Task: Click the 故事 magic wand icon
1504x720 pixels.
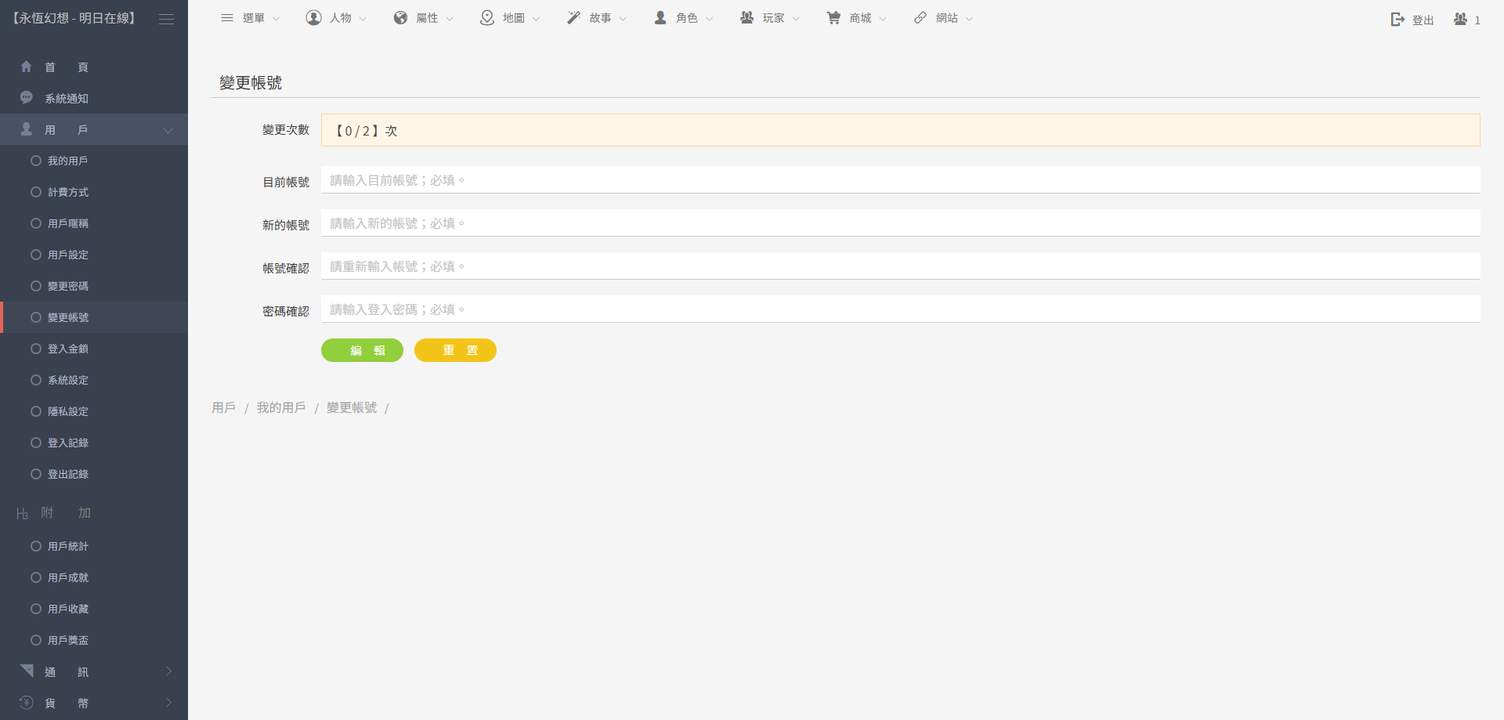Action: [x=574, y=18]
